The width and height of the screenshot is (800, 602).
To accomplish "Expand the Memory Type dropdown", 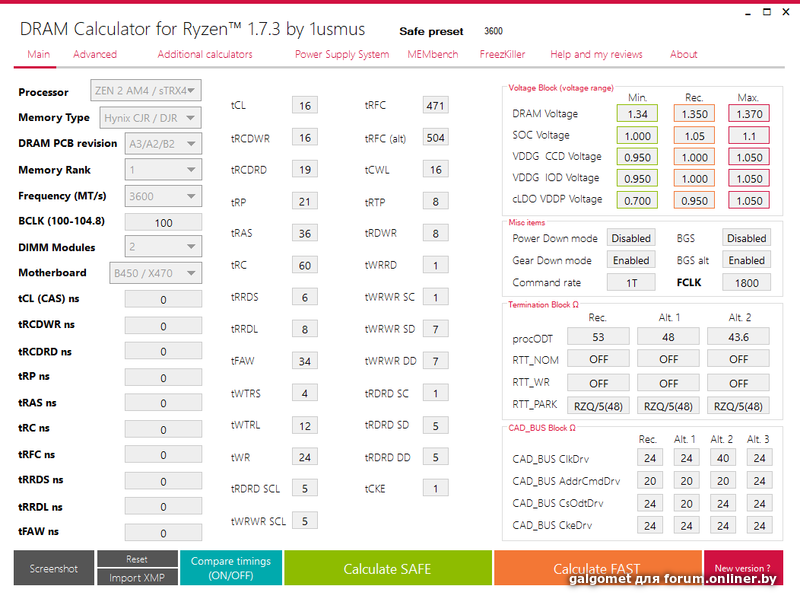I will [151, 118].
